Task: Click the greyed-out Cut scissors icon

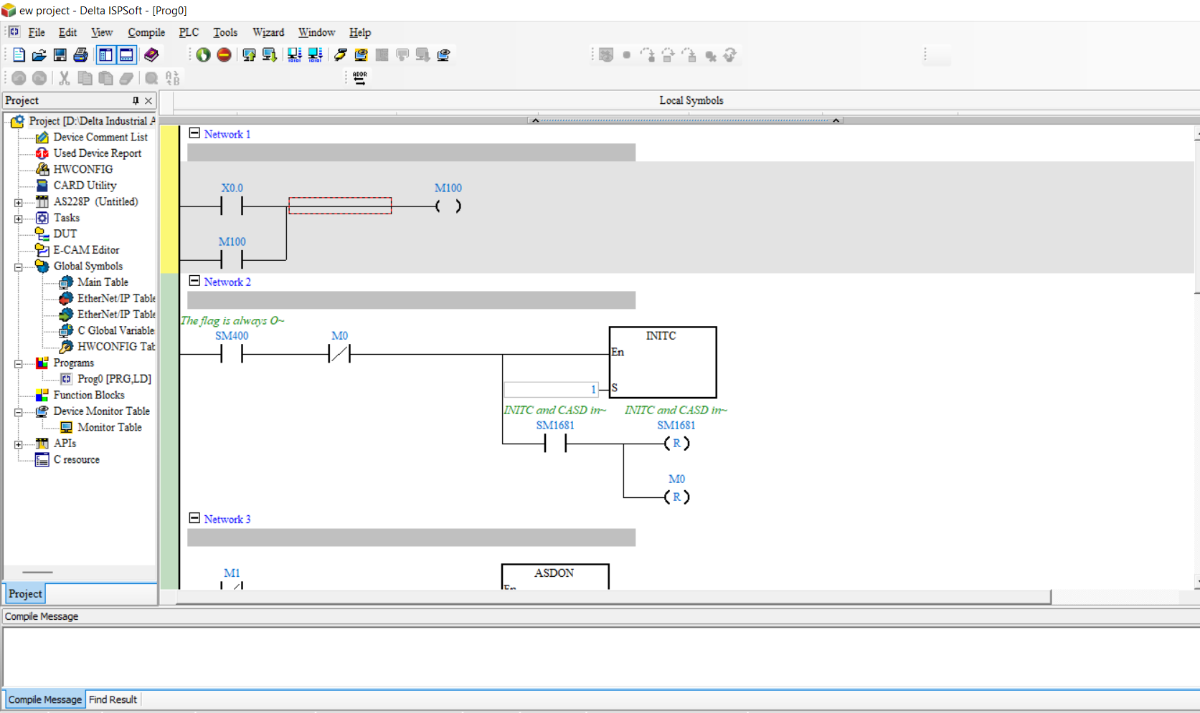Action: point(65,77)
